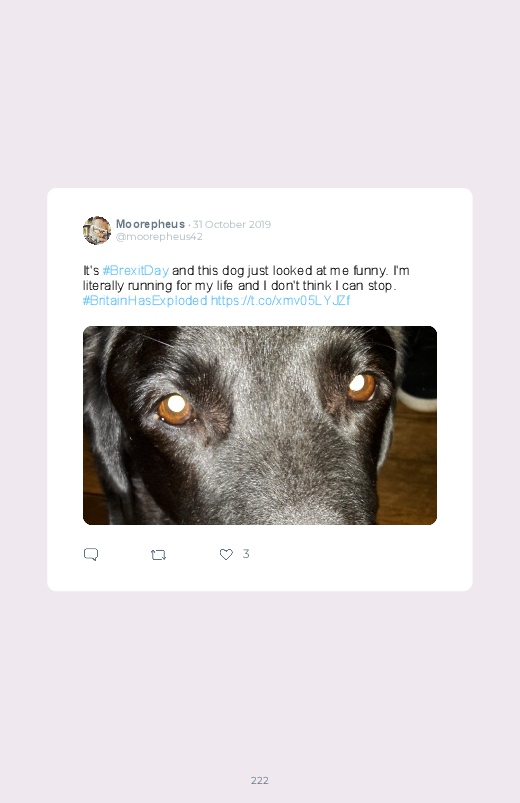The width and height of the screenshot is (520, 803).
Task: Click "looked at me funny" tweet words
Action: point(329,270)
